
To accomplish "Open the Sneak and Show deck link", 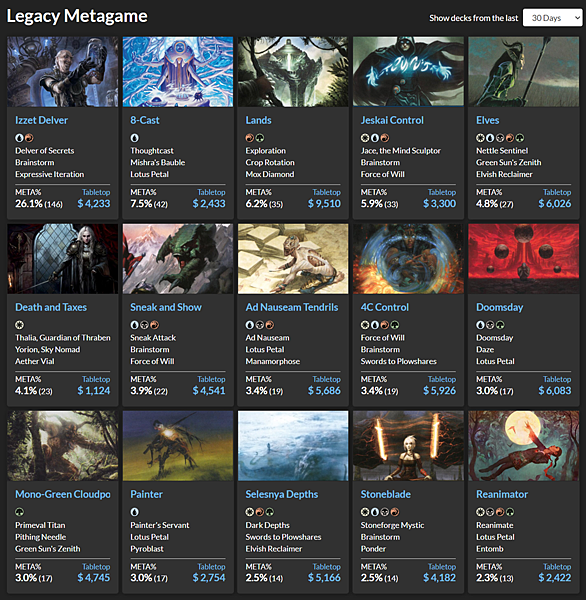I will click(x=166, y=307).
